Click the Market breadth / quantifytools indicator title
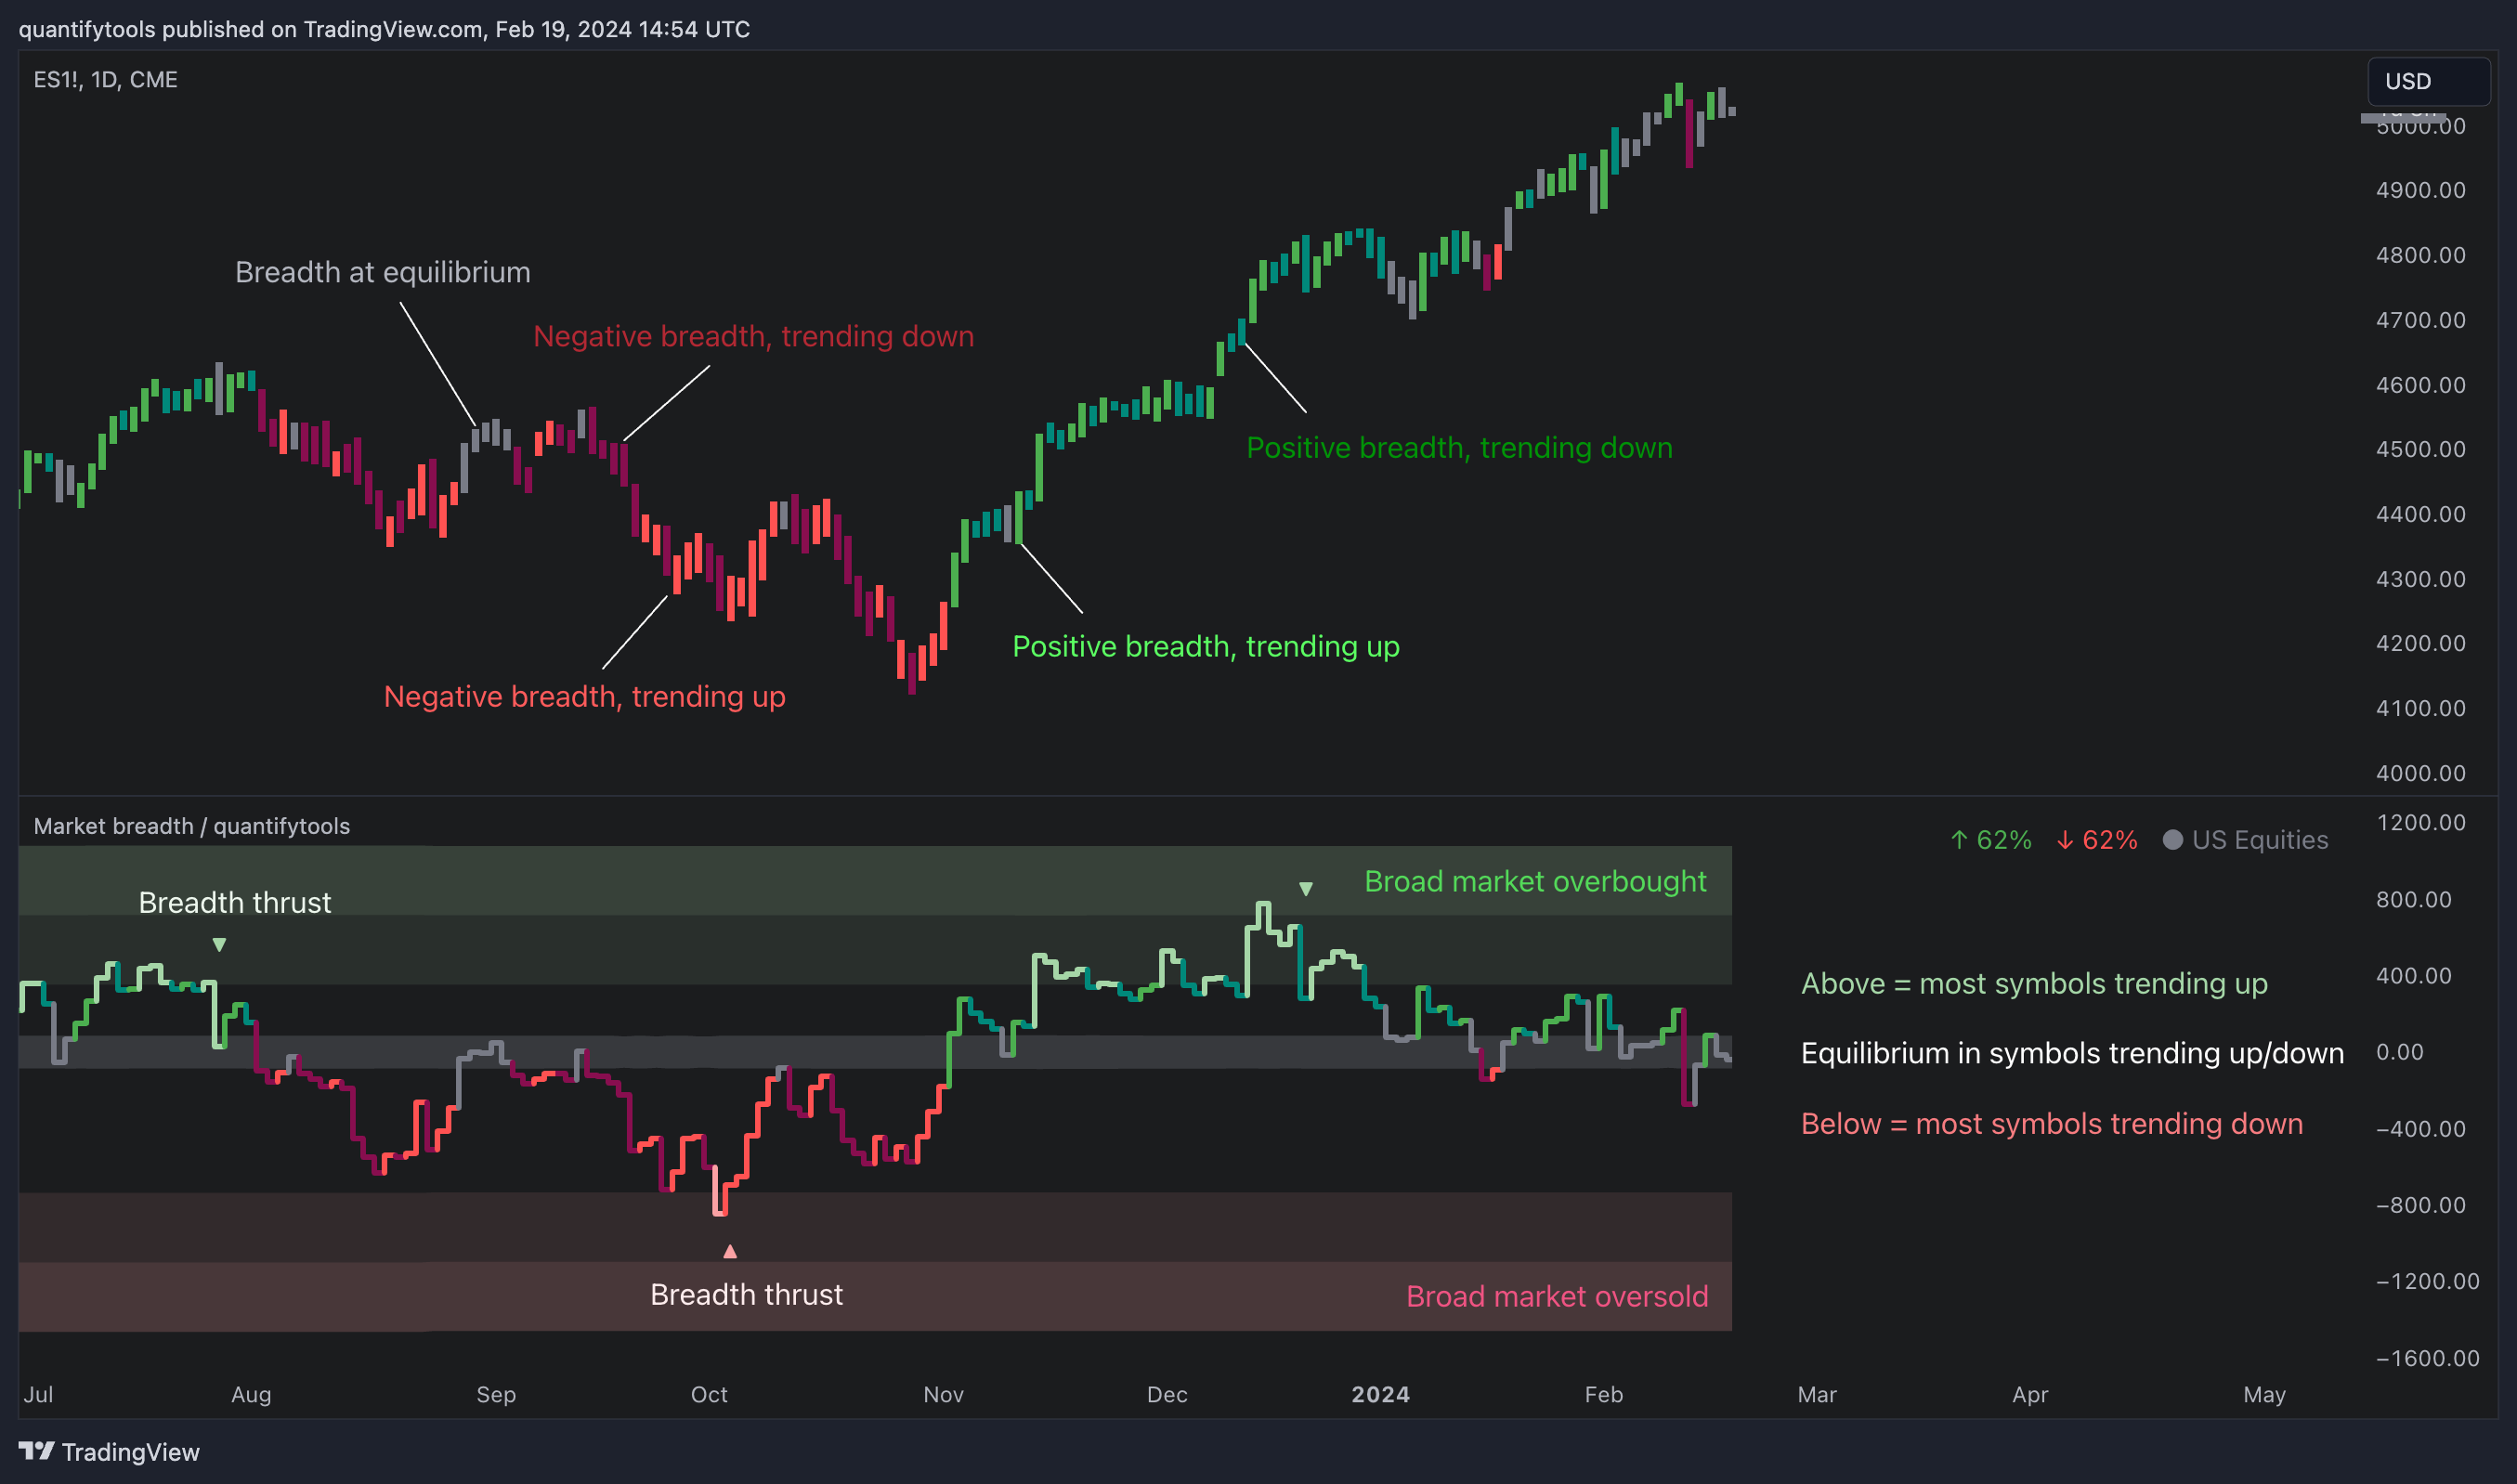2517x1484 pixels. (x=191, y=826)
